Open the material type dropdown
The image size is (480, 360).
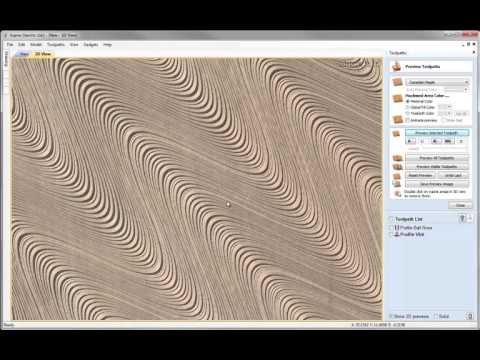pos(437,82)
